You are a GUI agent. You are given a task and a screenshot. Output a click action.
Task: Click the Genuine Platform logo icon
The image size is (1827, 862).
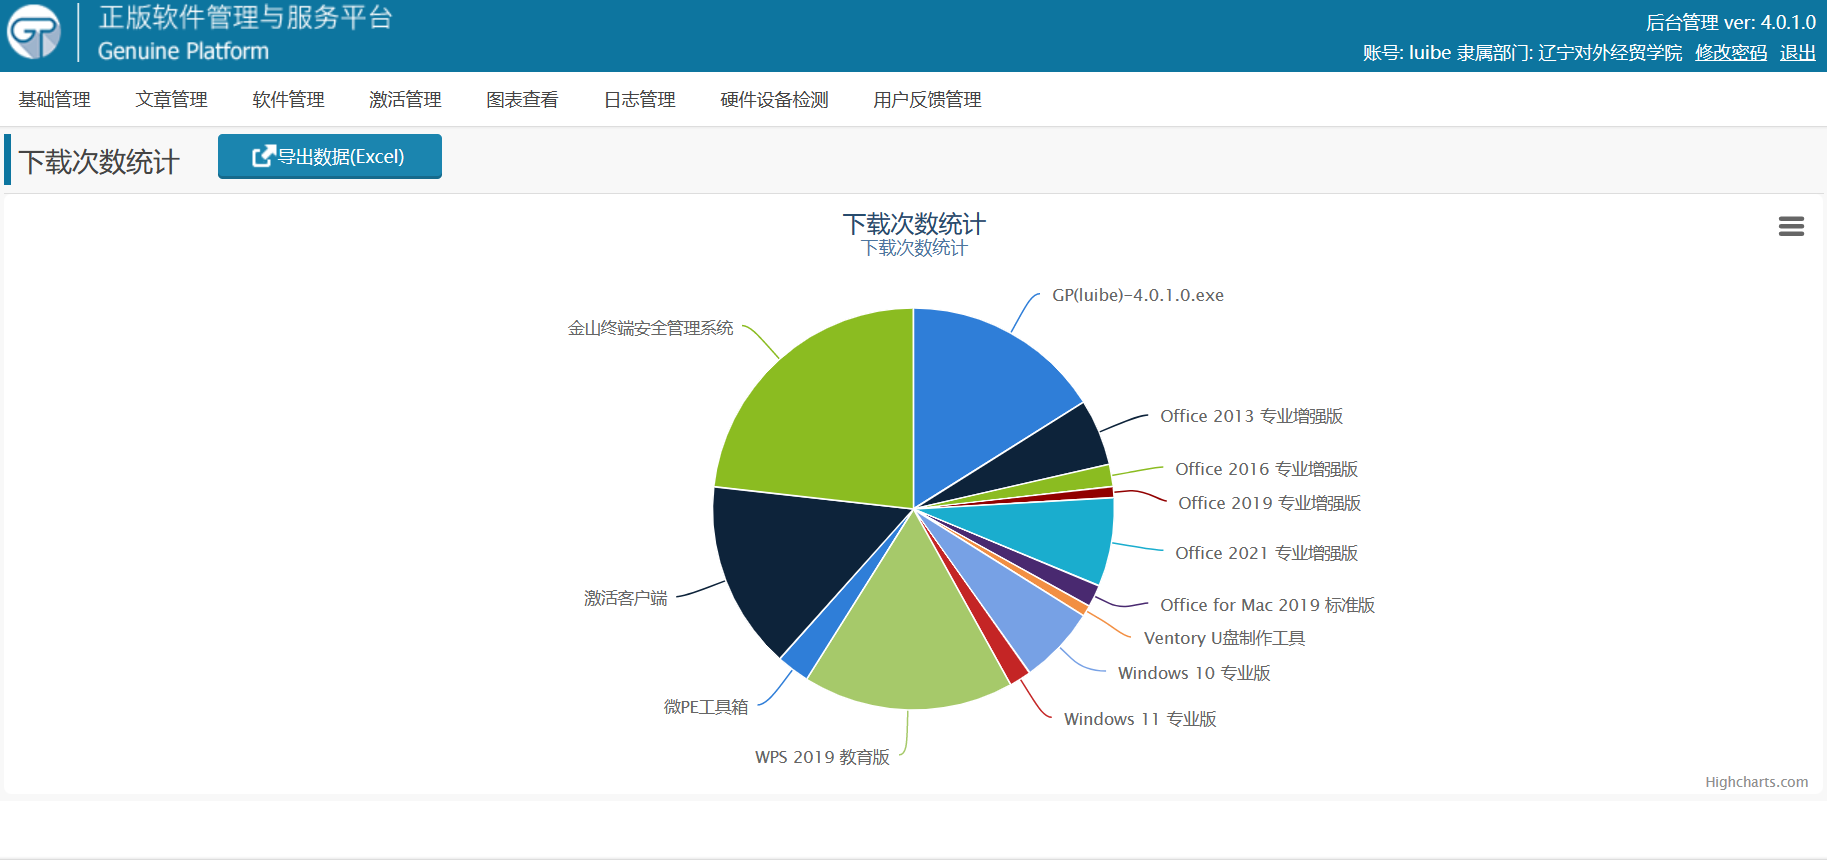34,32
